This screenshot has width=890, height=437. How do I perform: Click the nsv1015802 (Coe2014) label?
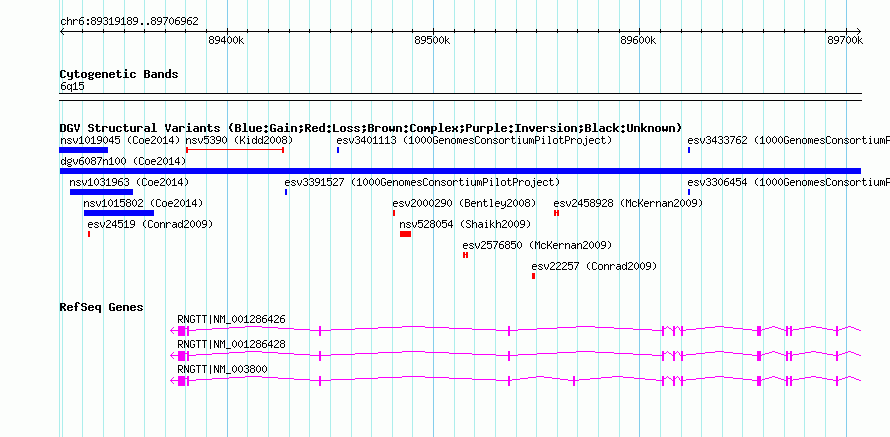[x=143, y=203]
